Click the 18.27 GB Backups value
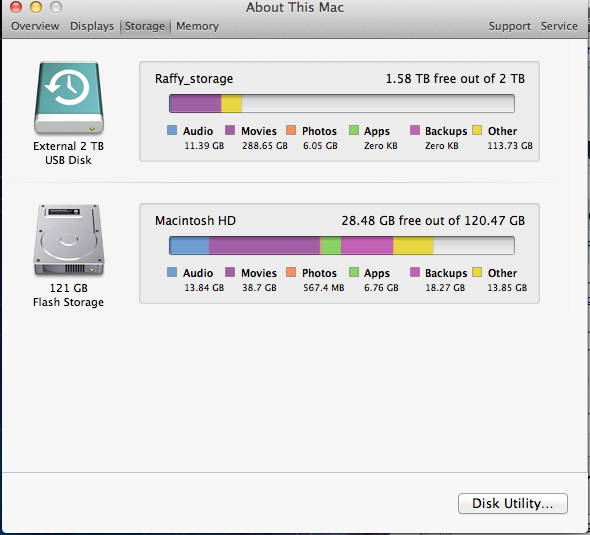This screenshot has height=535, width=590. (x=445, y=288)
